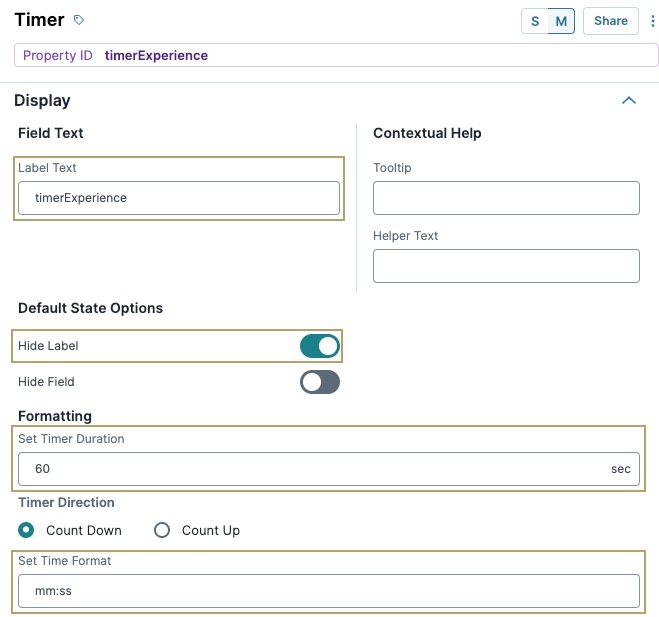Viewport: 659px width, 617px height.
Task: Focus the Label Text input field
Action: pyautogui.click(x=179, y=198)
